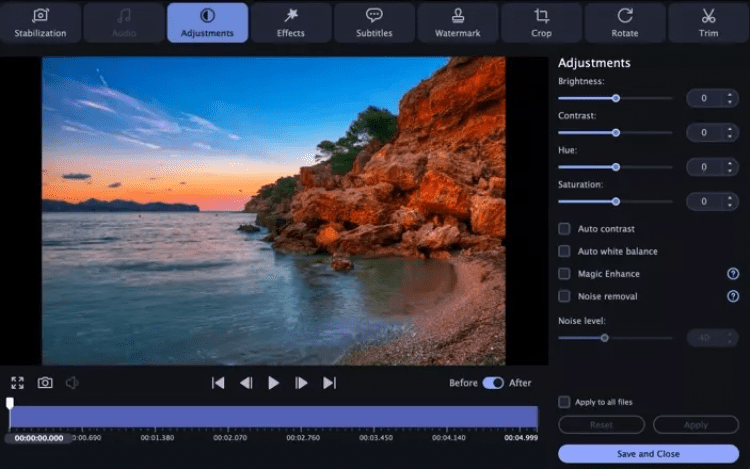Screen dimensions: 750x469
Task: Check the Auto white balance option
Action: (x=565, y=251)
